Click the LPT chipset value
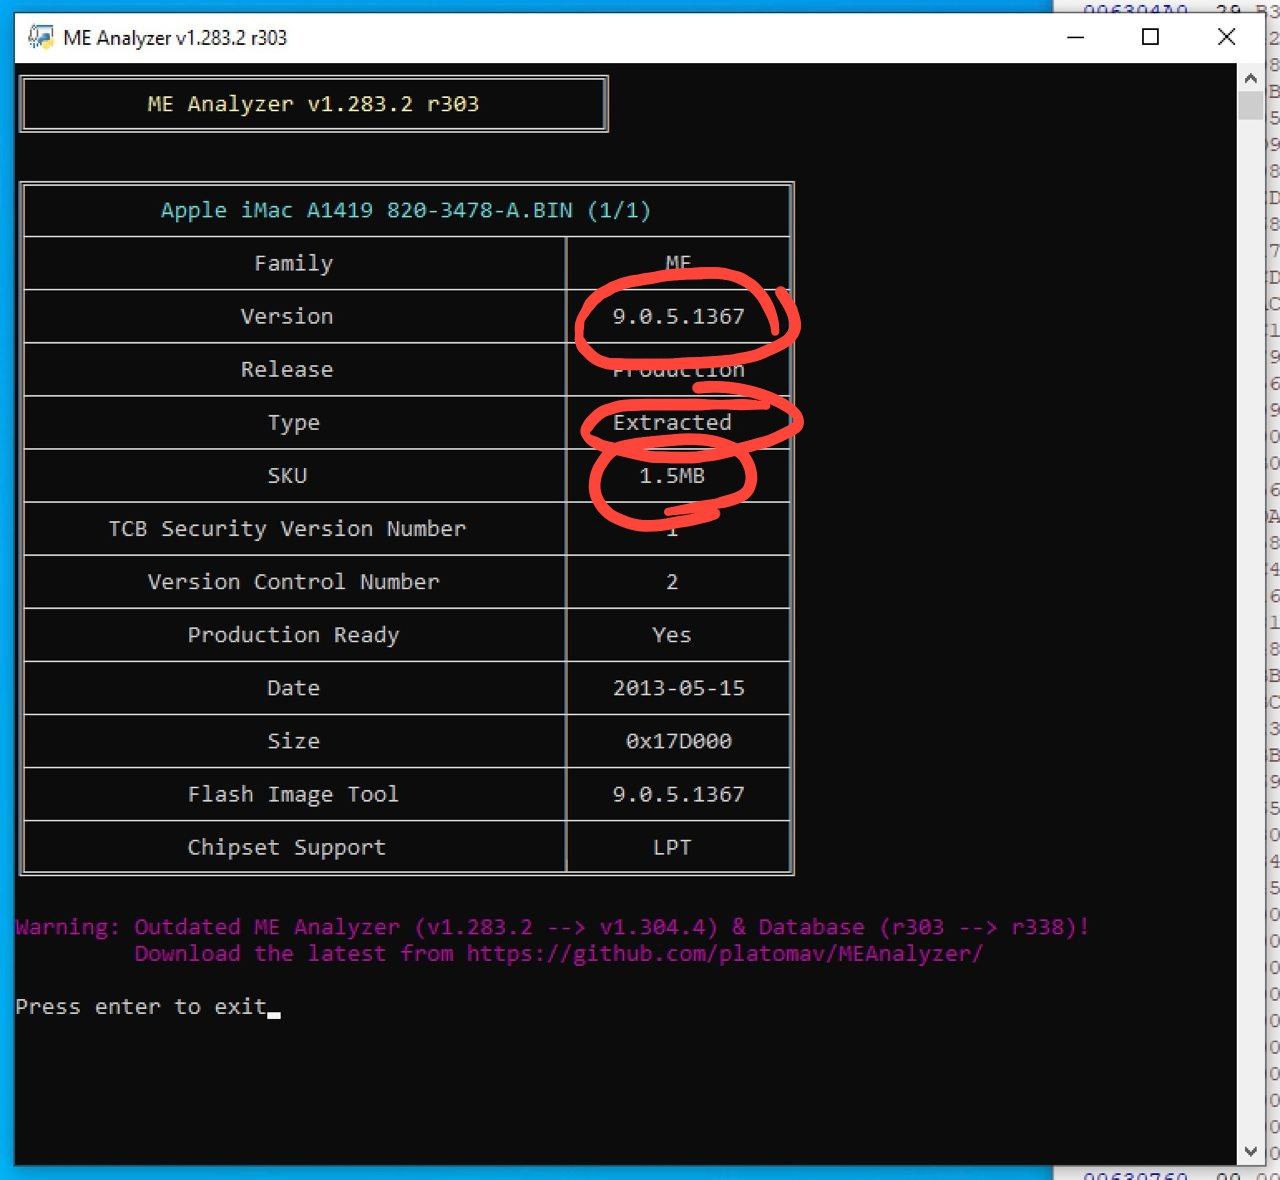 pyautogui.click(x=672, y=847)
